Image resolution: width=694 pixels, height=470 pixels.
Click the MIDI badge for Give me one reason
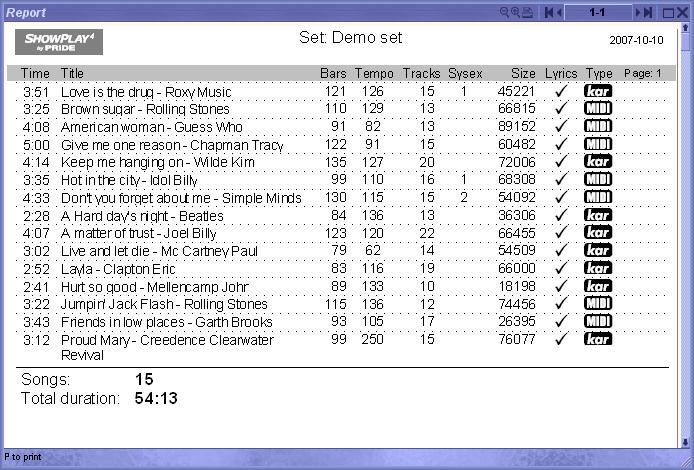[x=598, y=144]
